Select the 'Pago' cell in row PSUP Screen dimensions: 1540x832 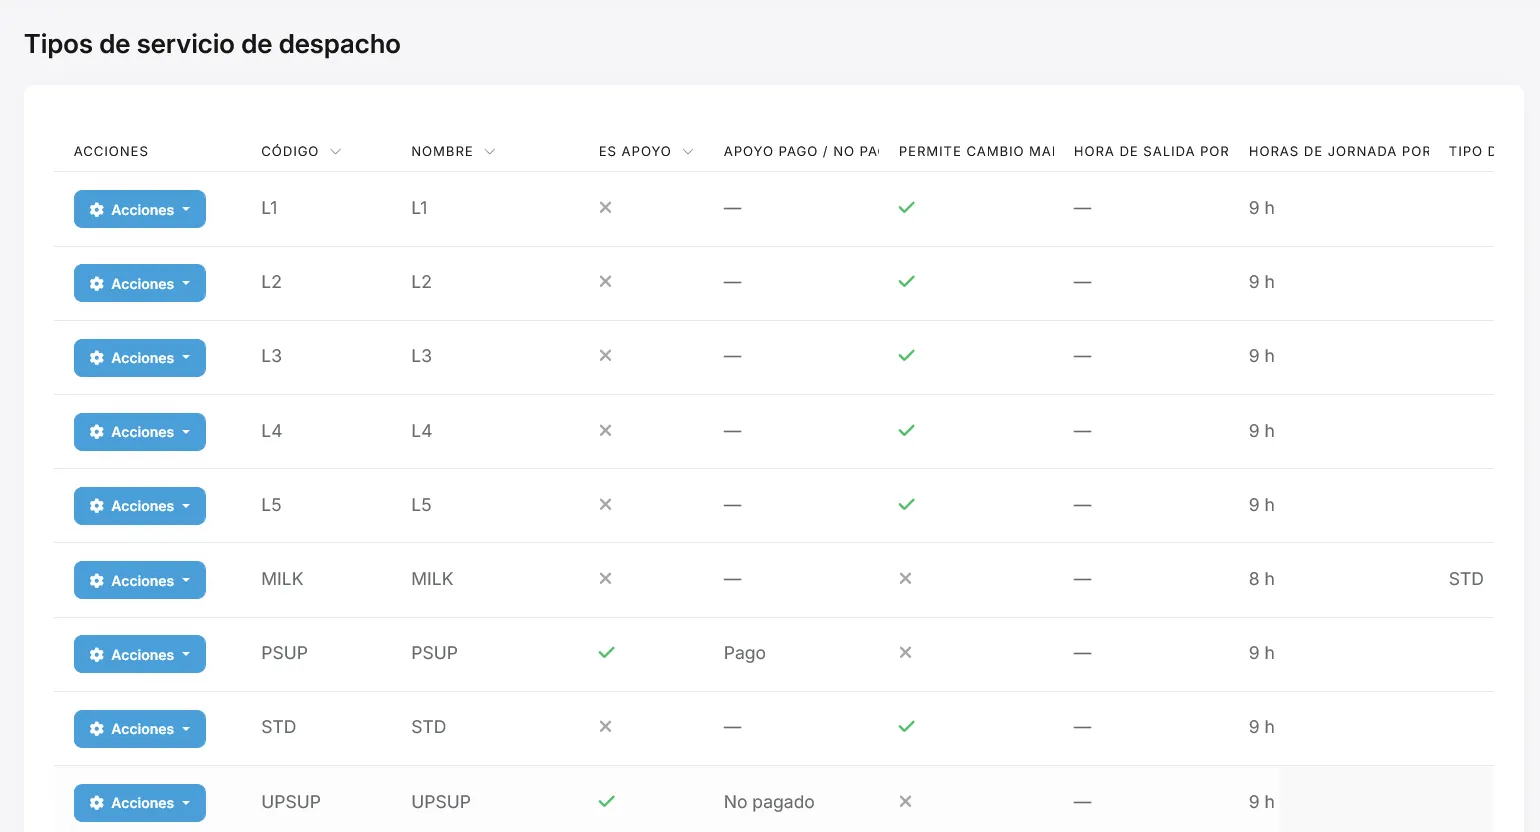(x=745, y=653)
